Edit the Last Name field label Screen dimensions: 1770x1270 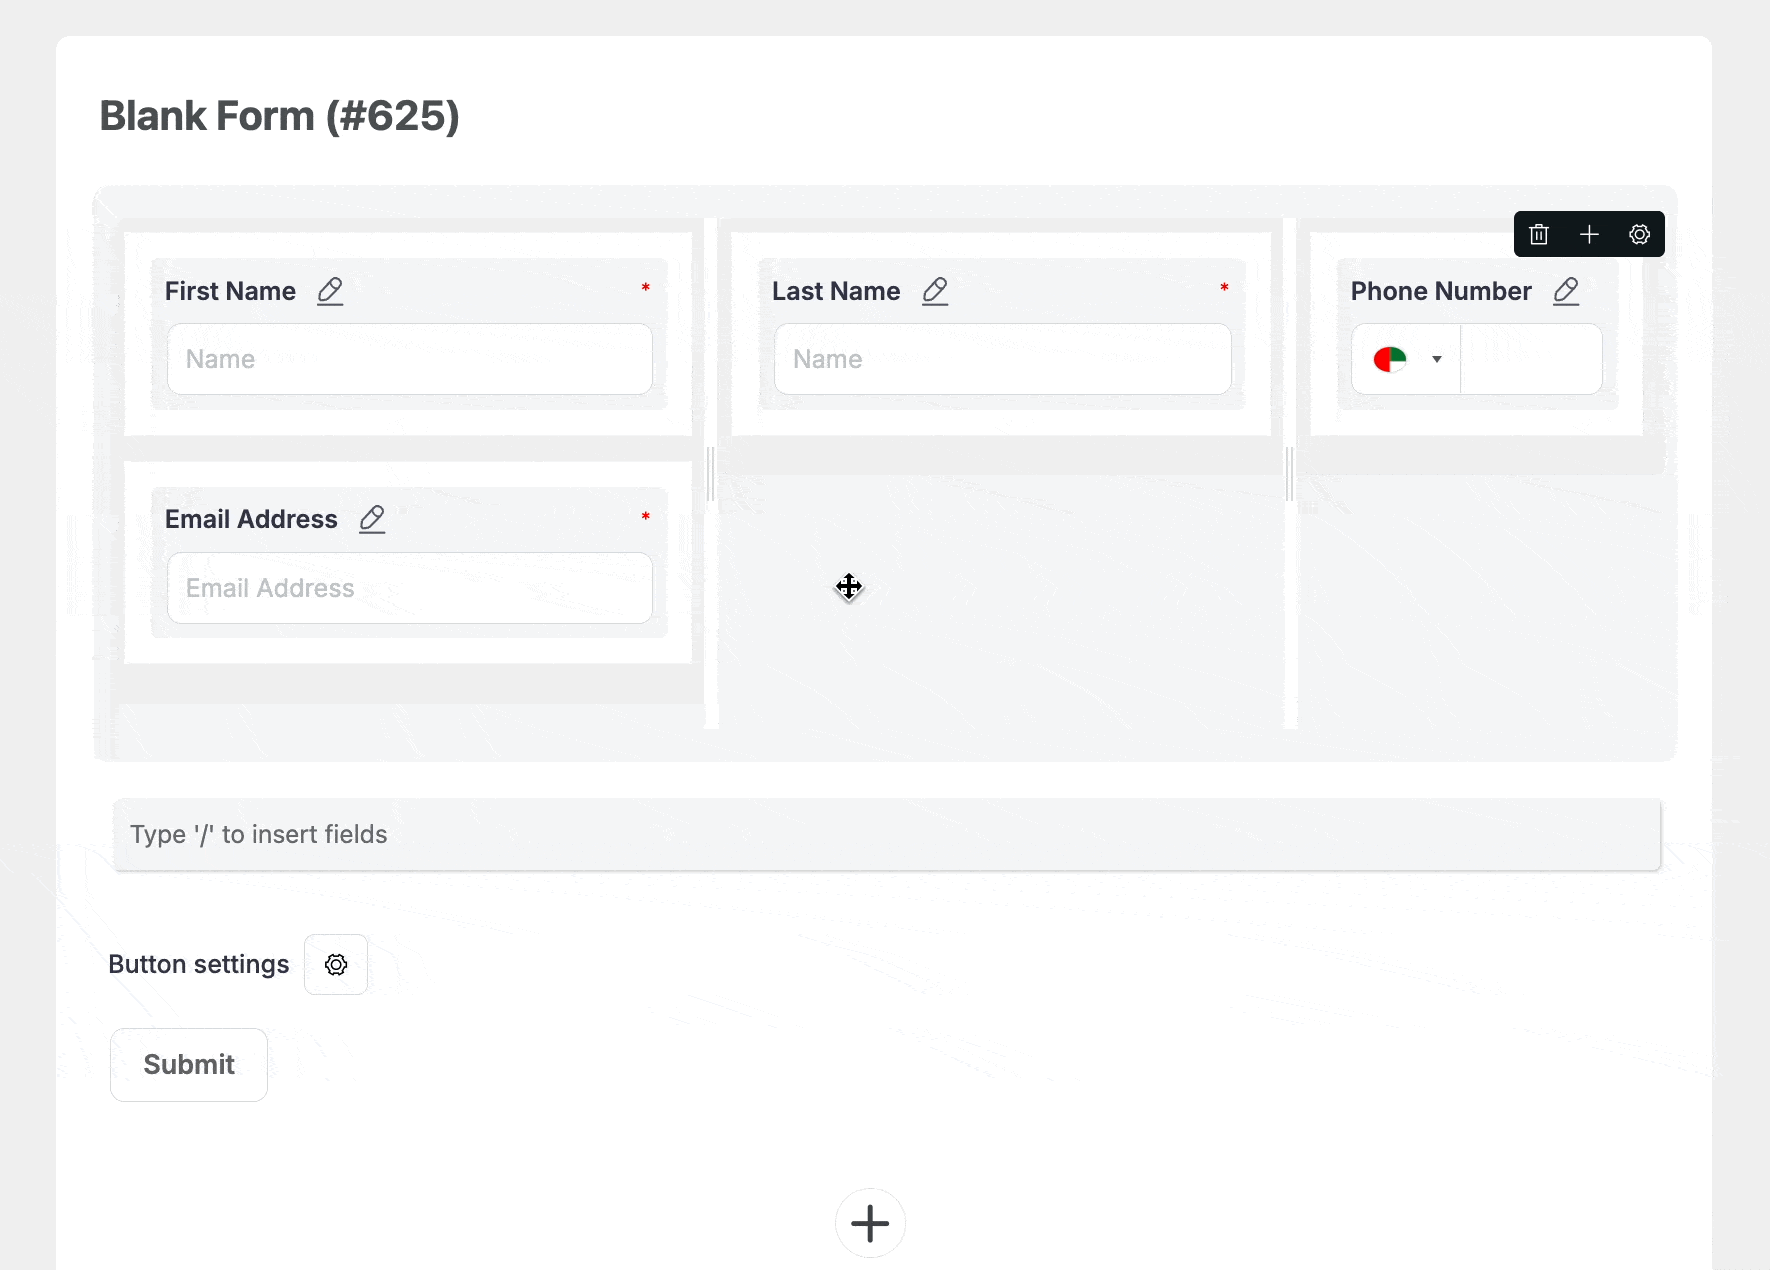point(935,291)
